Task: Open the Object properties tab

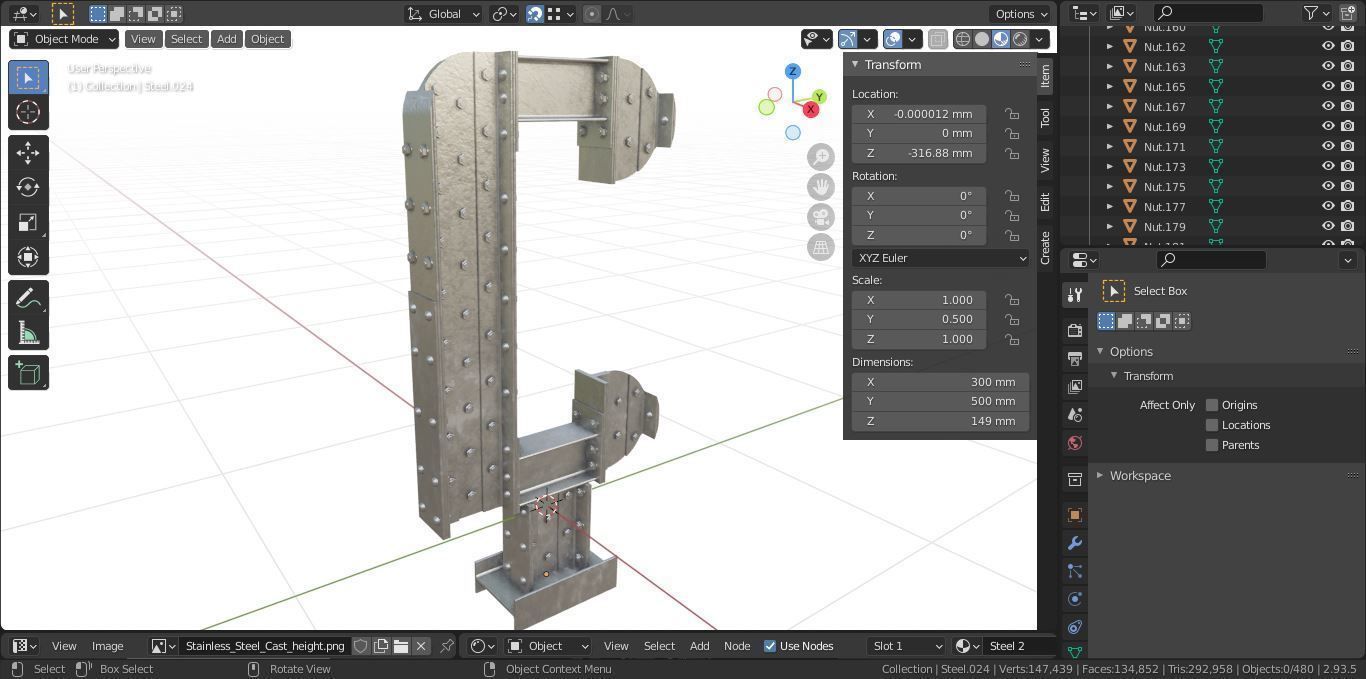Action: coord(1075,515)
